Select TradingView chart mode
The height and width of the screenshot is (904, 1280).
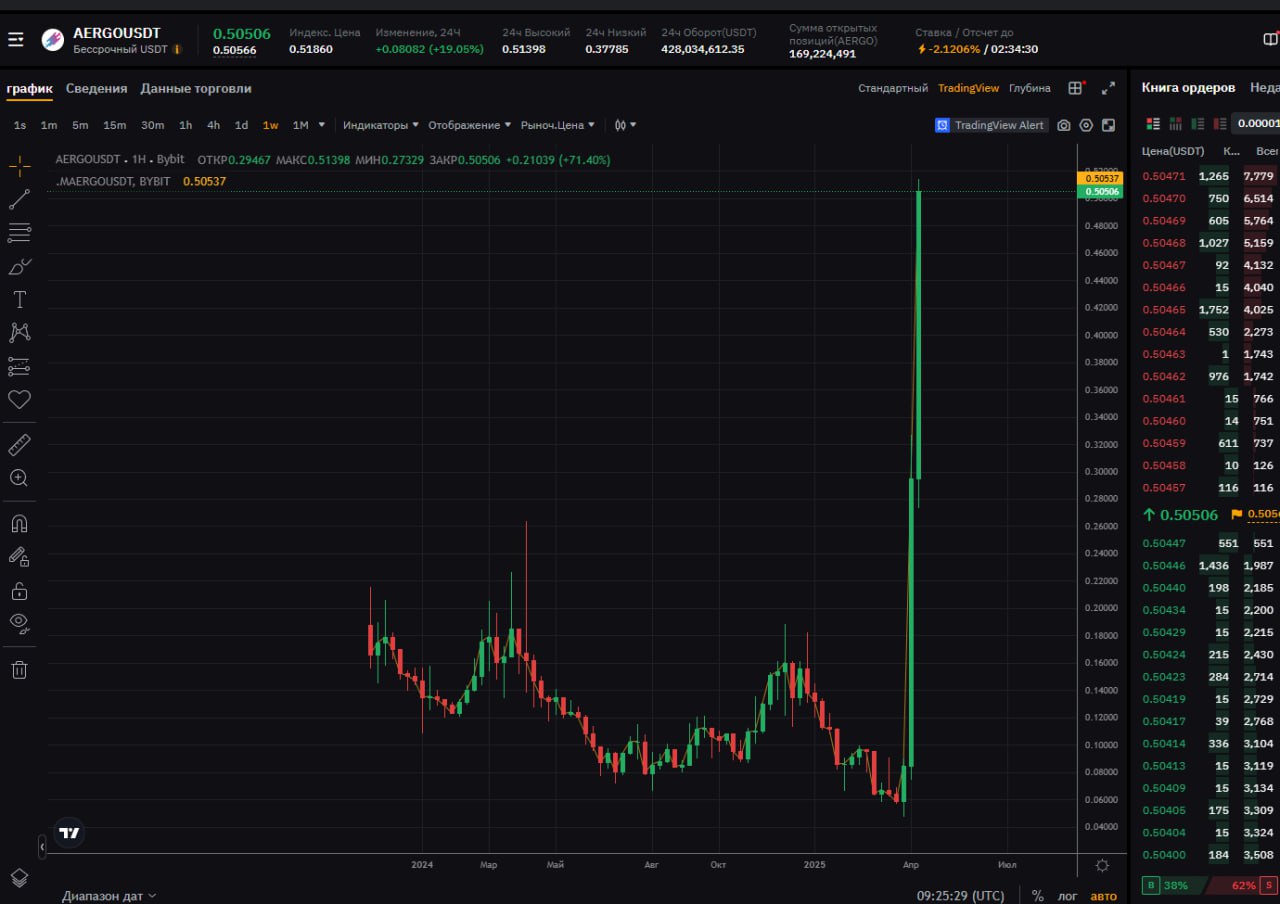click(x=968, y=88)
